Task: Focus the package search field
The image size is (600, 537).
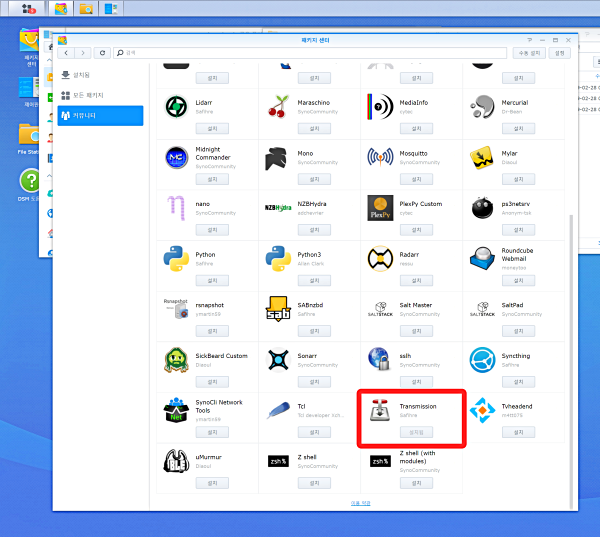Action: 310,53
